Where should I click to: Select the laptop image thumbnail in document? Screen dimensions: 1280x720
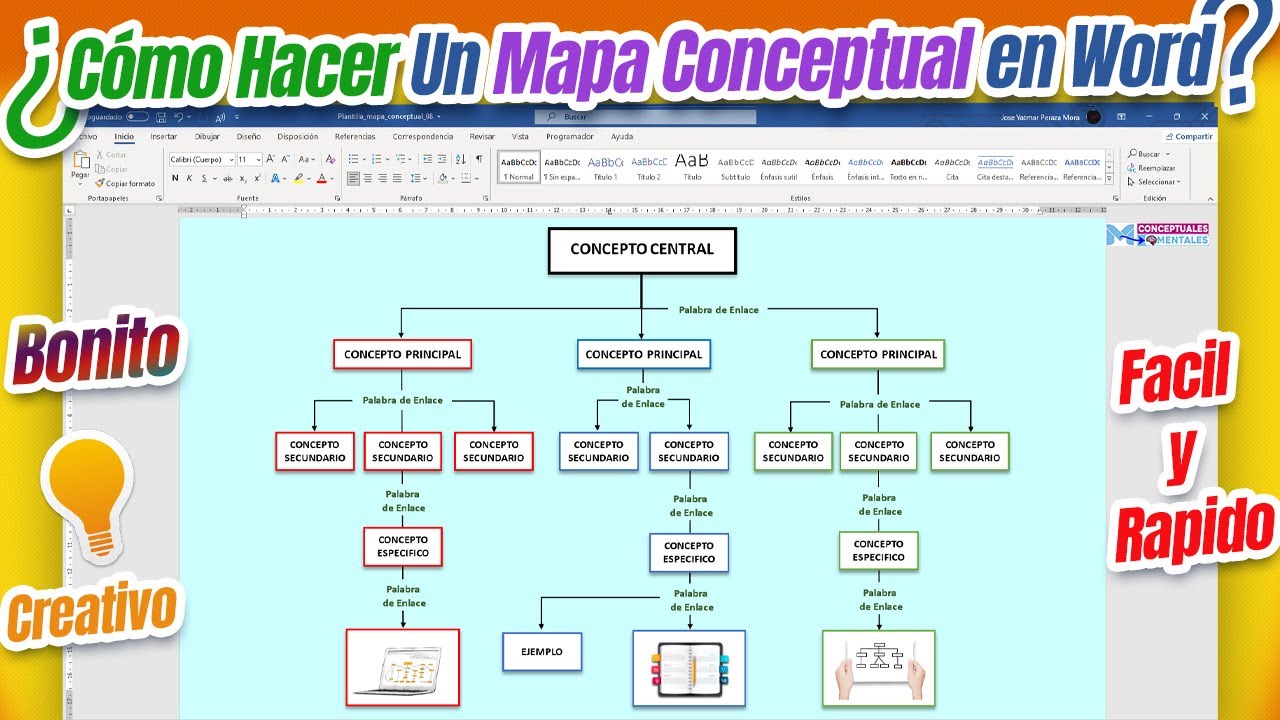click(x=402, y=667)
